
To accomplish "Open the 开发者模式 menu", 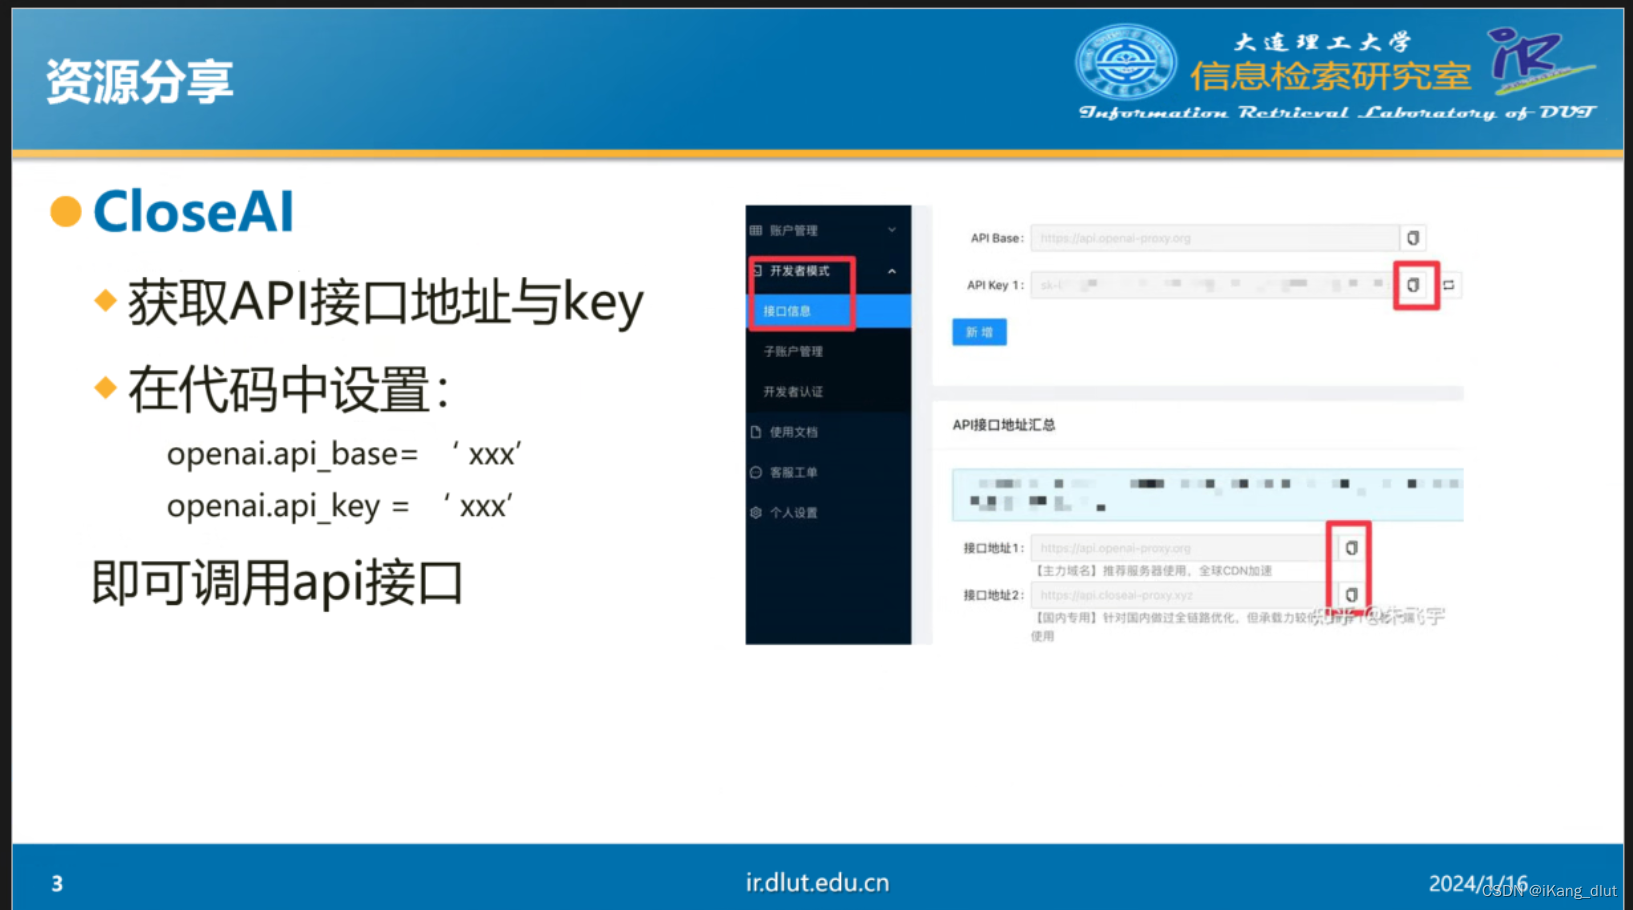I will (828, 271).
